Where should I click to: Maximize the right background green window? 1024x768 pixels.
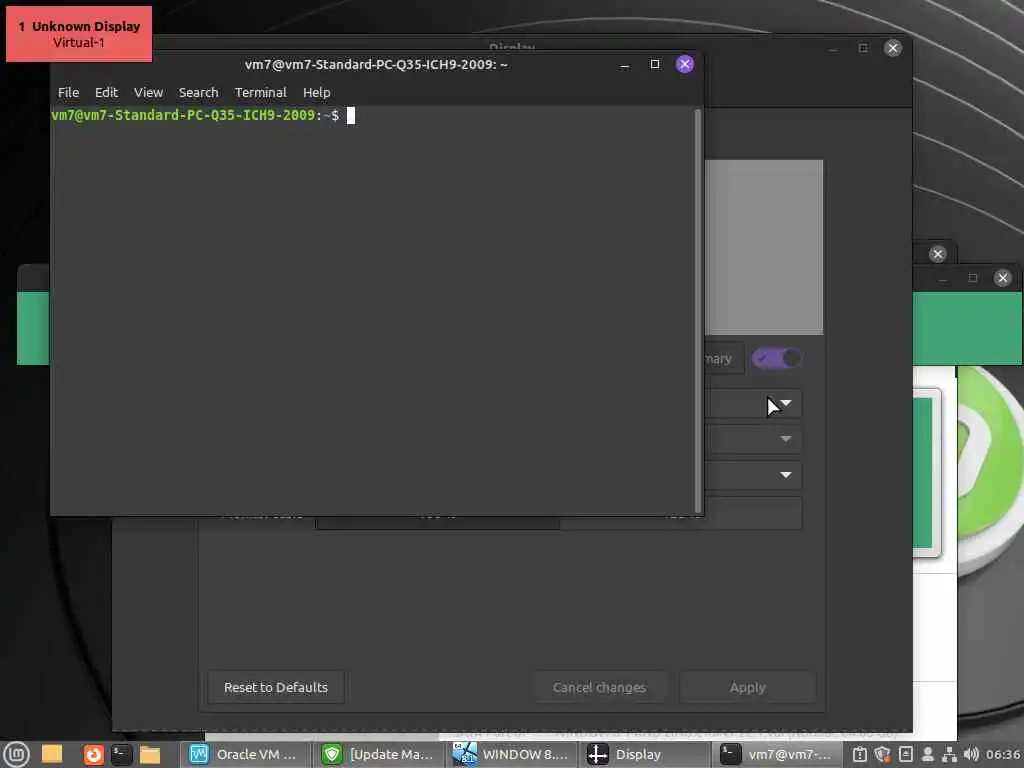pos(972,278)
